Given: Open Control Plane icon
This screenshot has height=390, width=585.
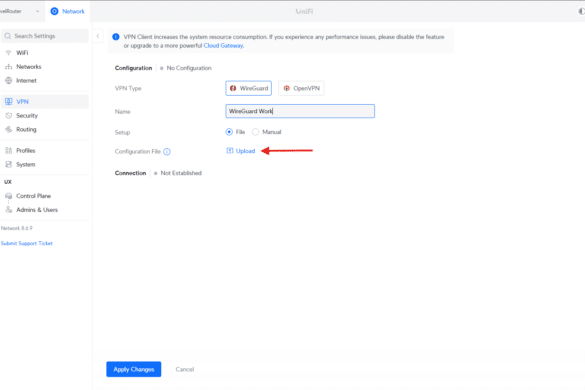Looking at the screenshot, I should click(x=8, y=196).
